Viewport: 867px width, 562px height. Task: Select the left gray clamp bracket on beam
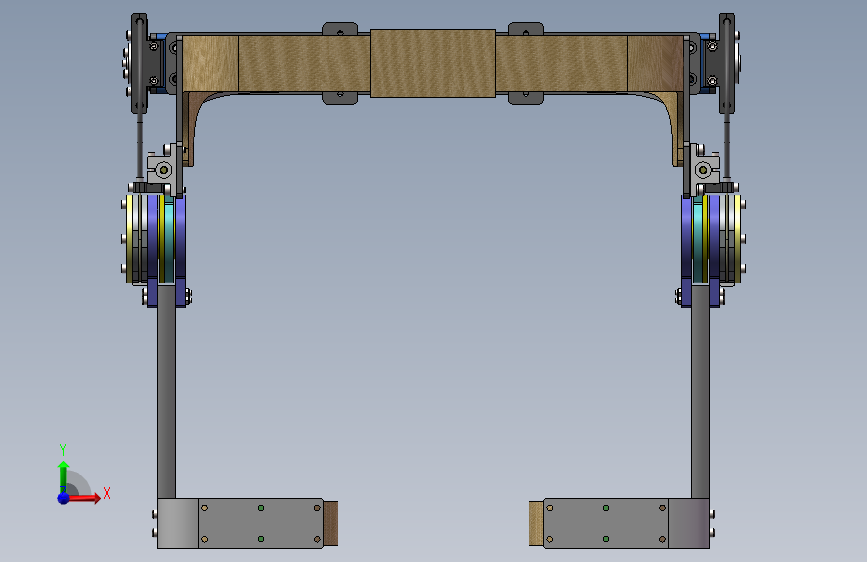340,63
